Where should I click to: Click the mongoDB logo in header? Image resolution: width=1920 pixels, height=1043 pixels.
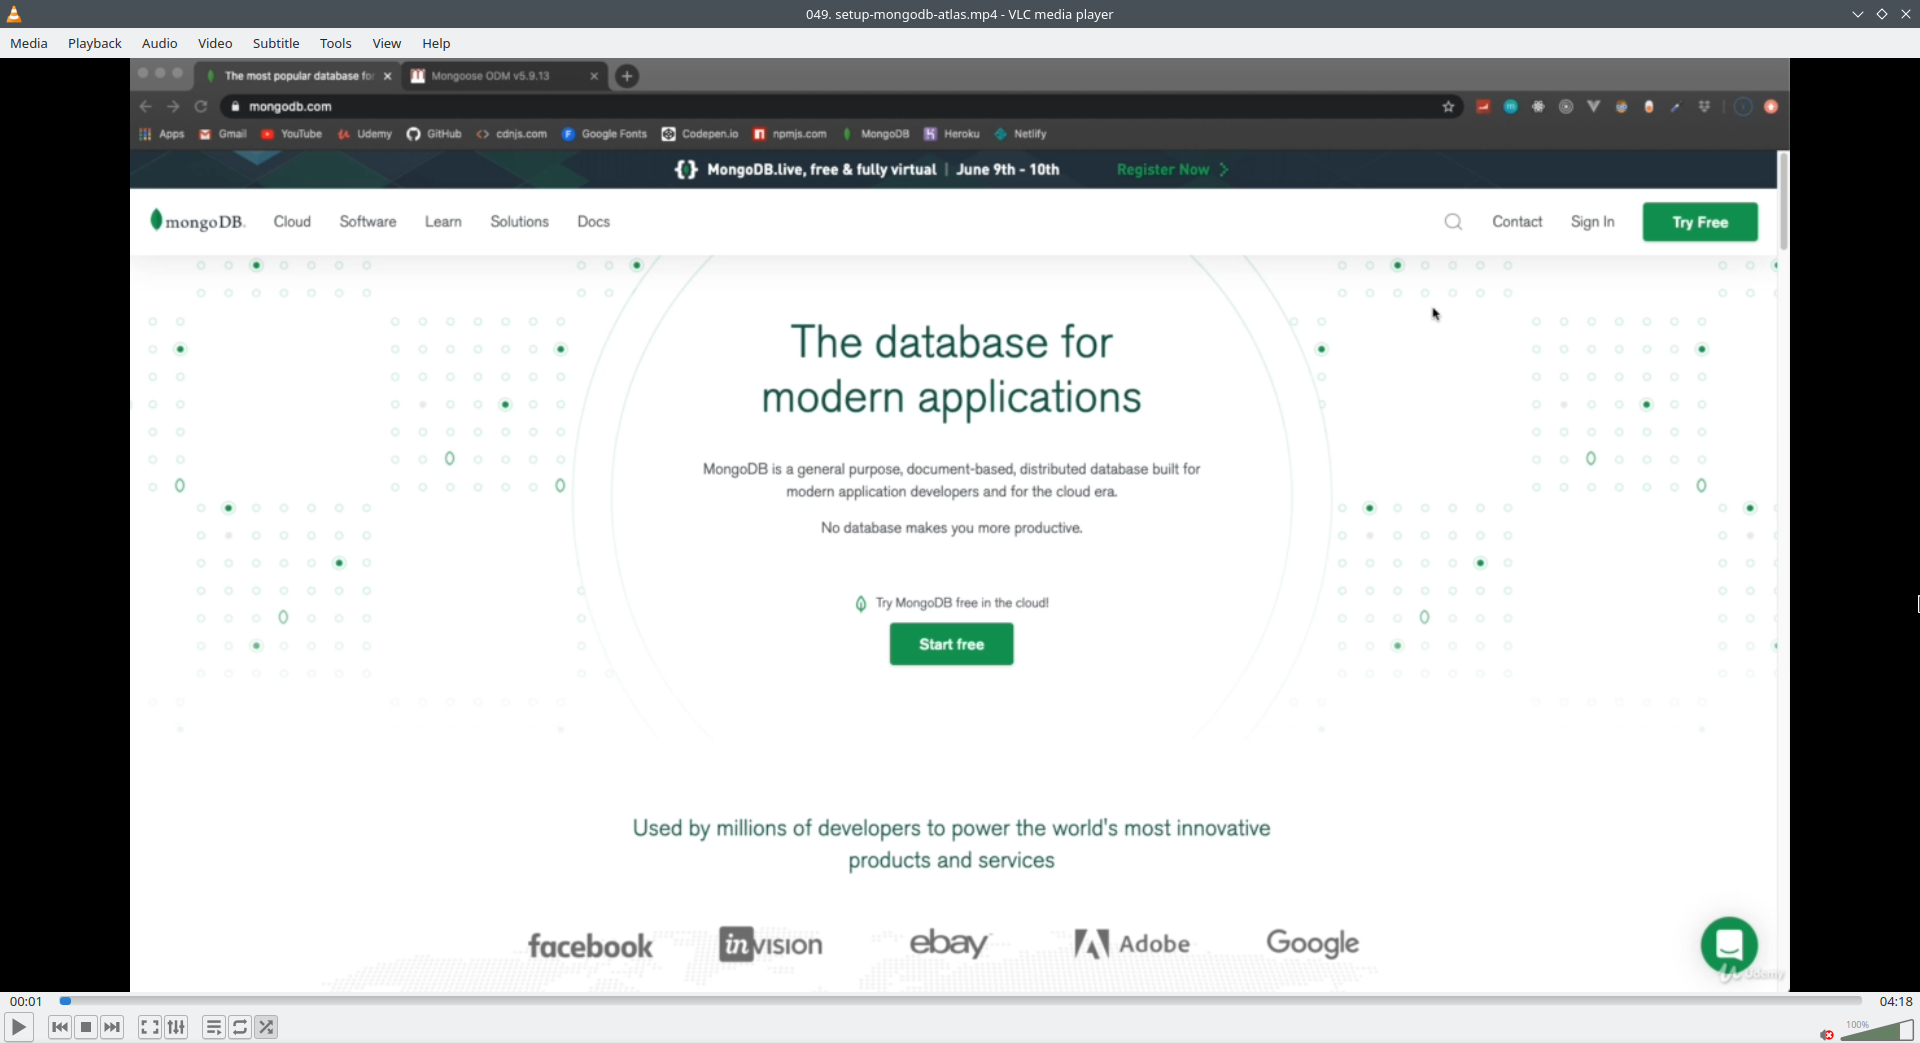coord(197,221)
